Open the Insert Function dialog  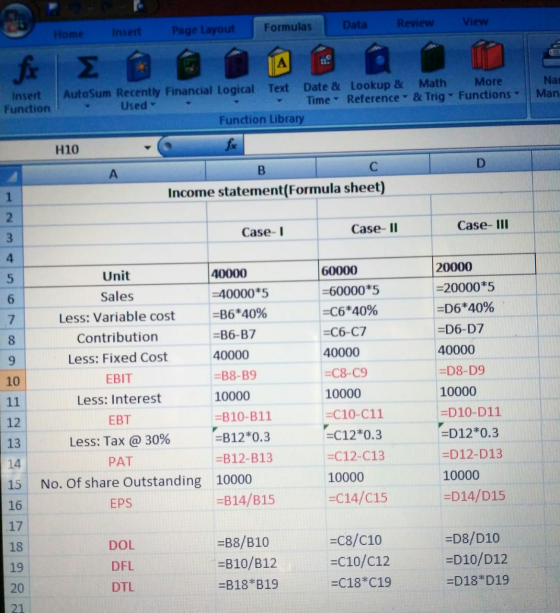[x=27, y=84]
